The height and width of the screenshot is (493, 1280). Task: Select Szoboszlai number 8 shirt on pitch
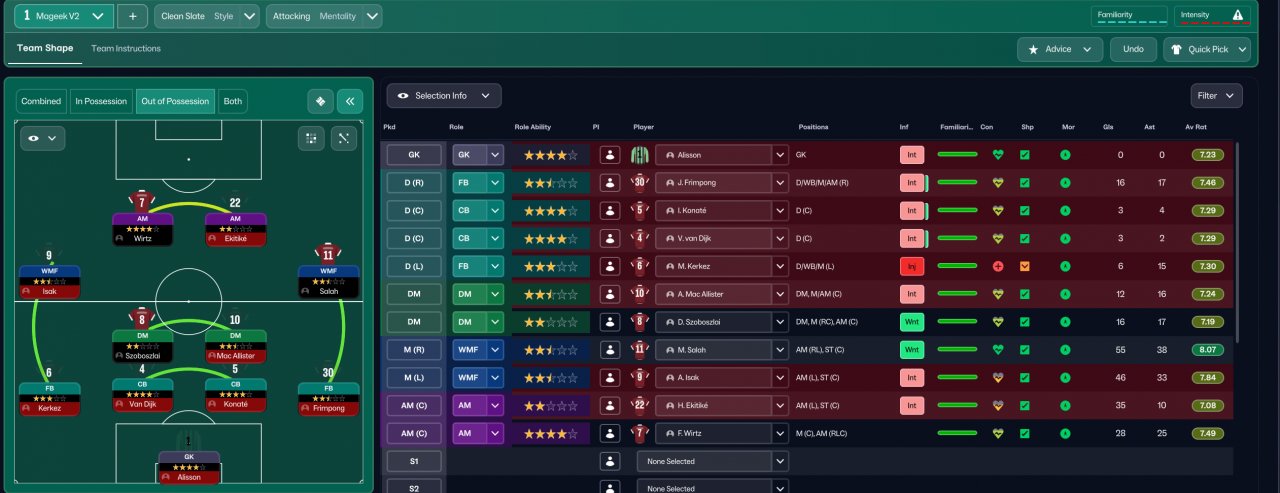(x=142, y=319)
